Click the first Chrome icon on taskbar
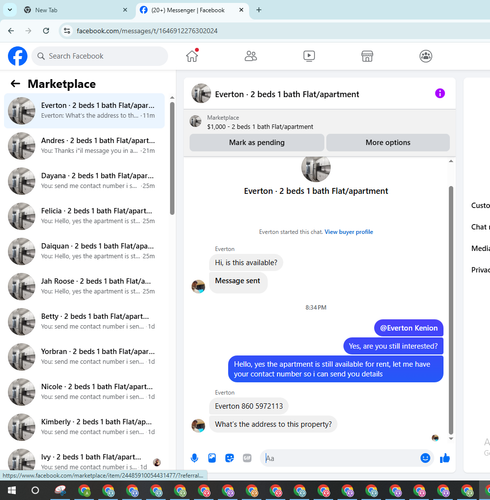The height and width of the screenshot is (500, 490). (x=84, y=490)
